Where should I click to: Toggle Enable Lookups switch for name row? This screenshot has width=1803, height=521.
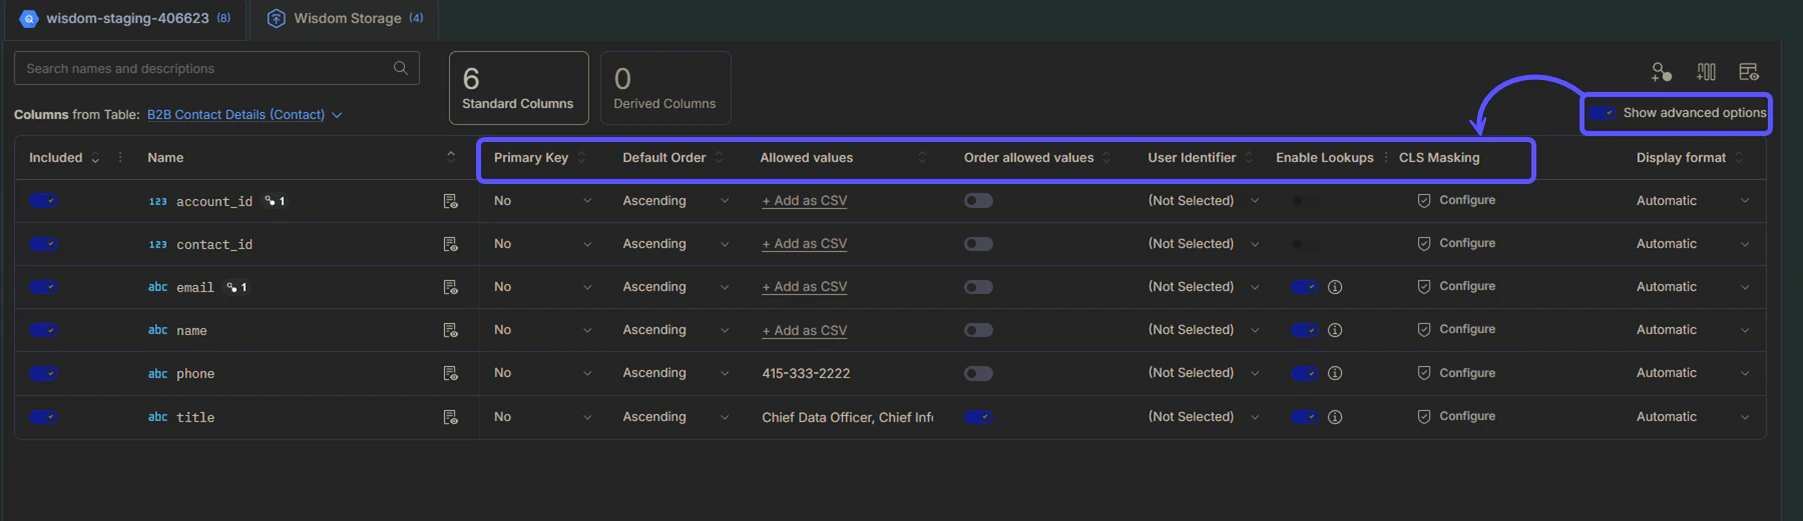click(x=1304, y=330)
